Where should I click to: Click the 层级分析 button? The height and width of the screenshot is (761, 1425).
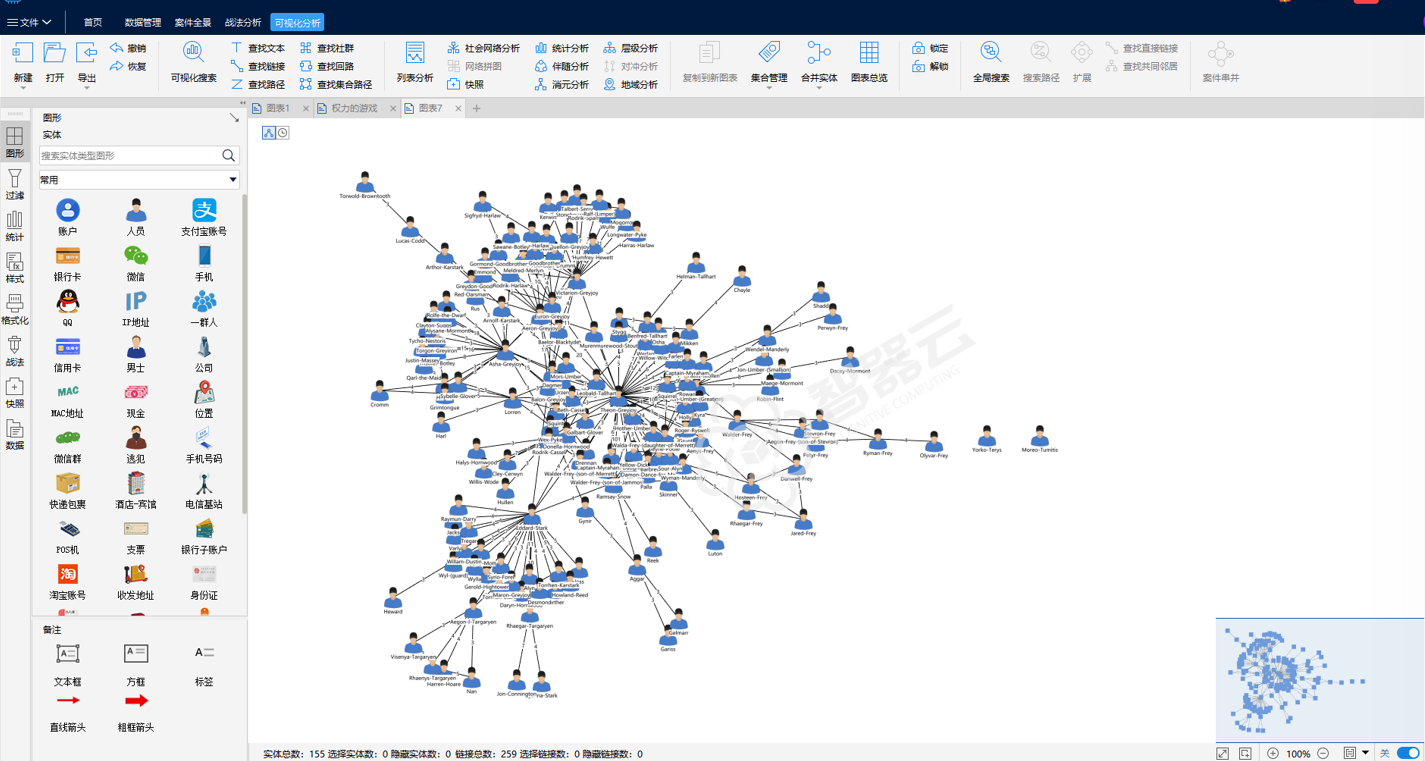coord(630,48)
